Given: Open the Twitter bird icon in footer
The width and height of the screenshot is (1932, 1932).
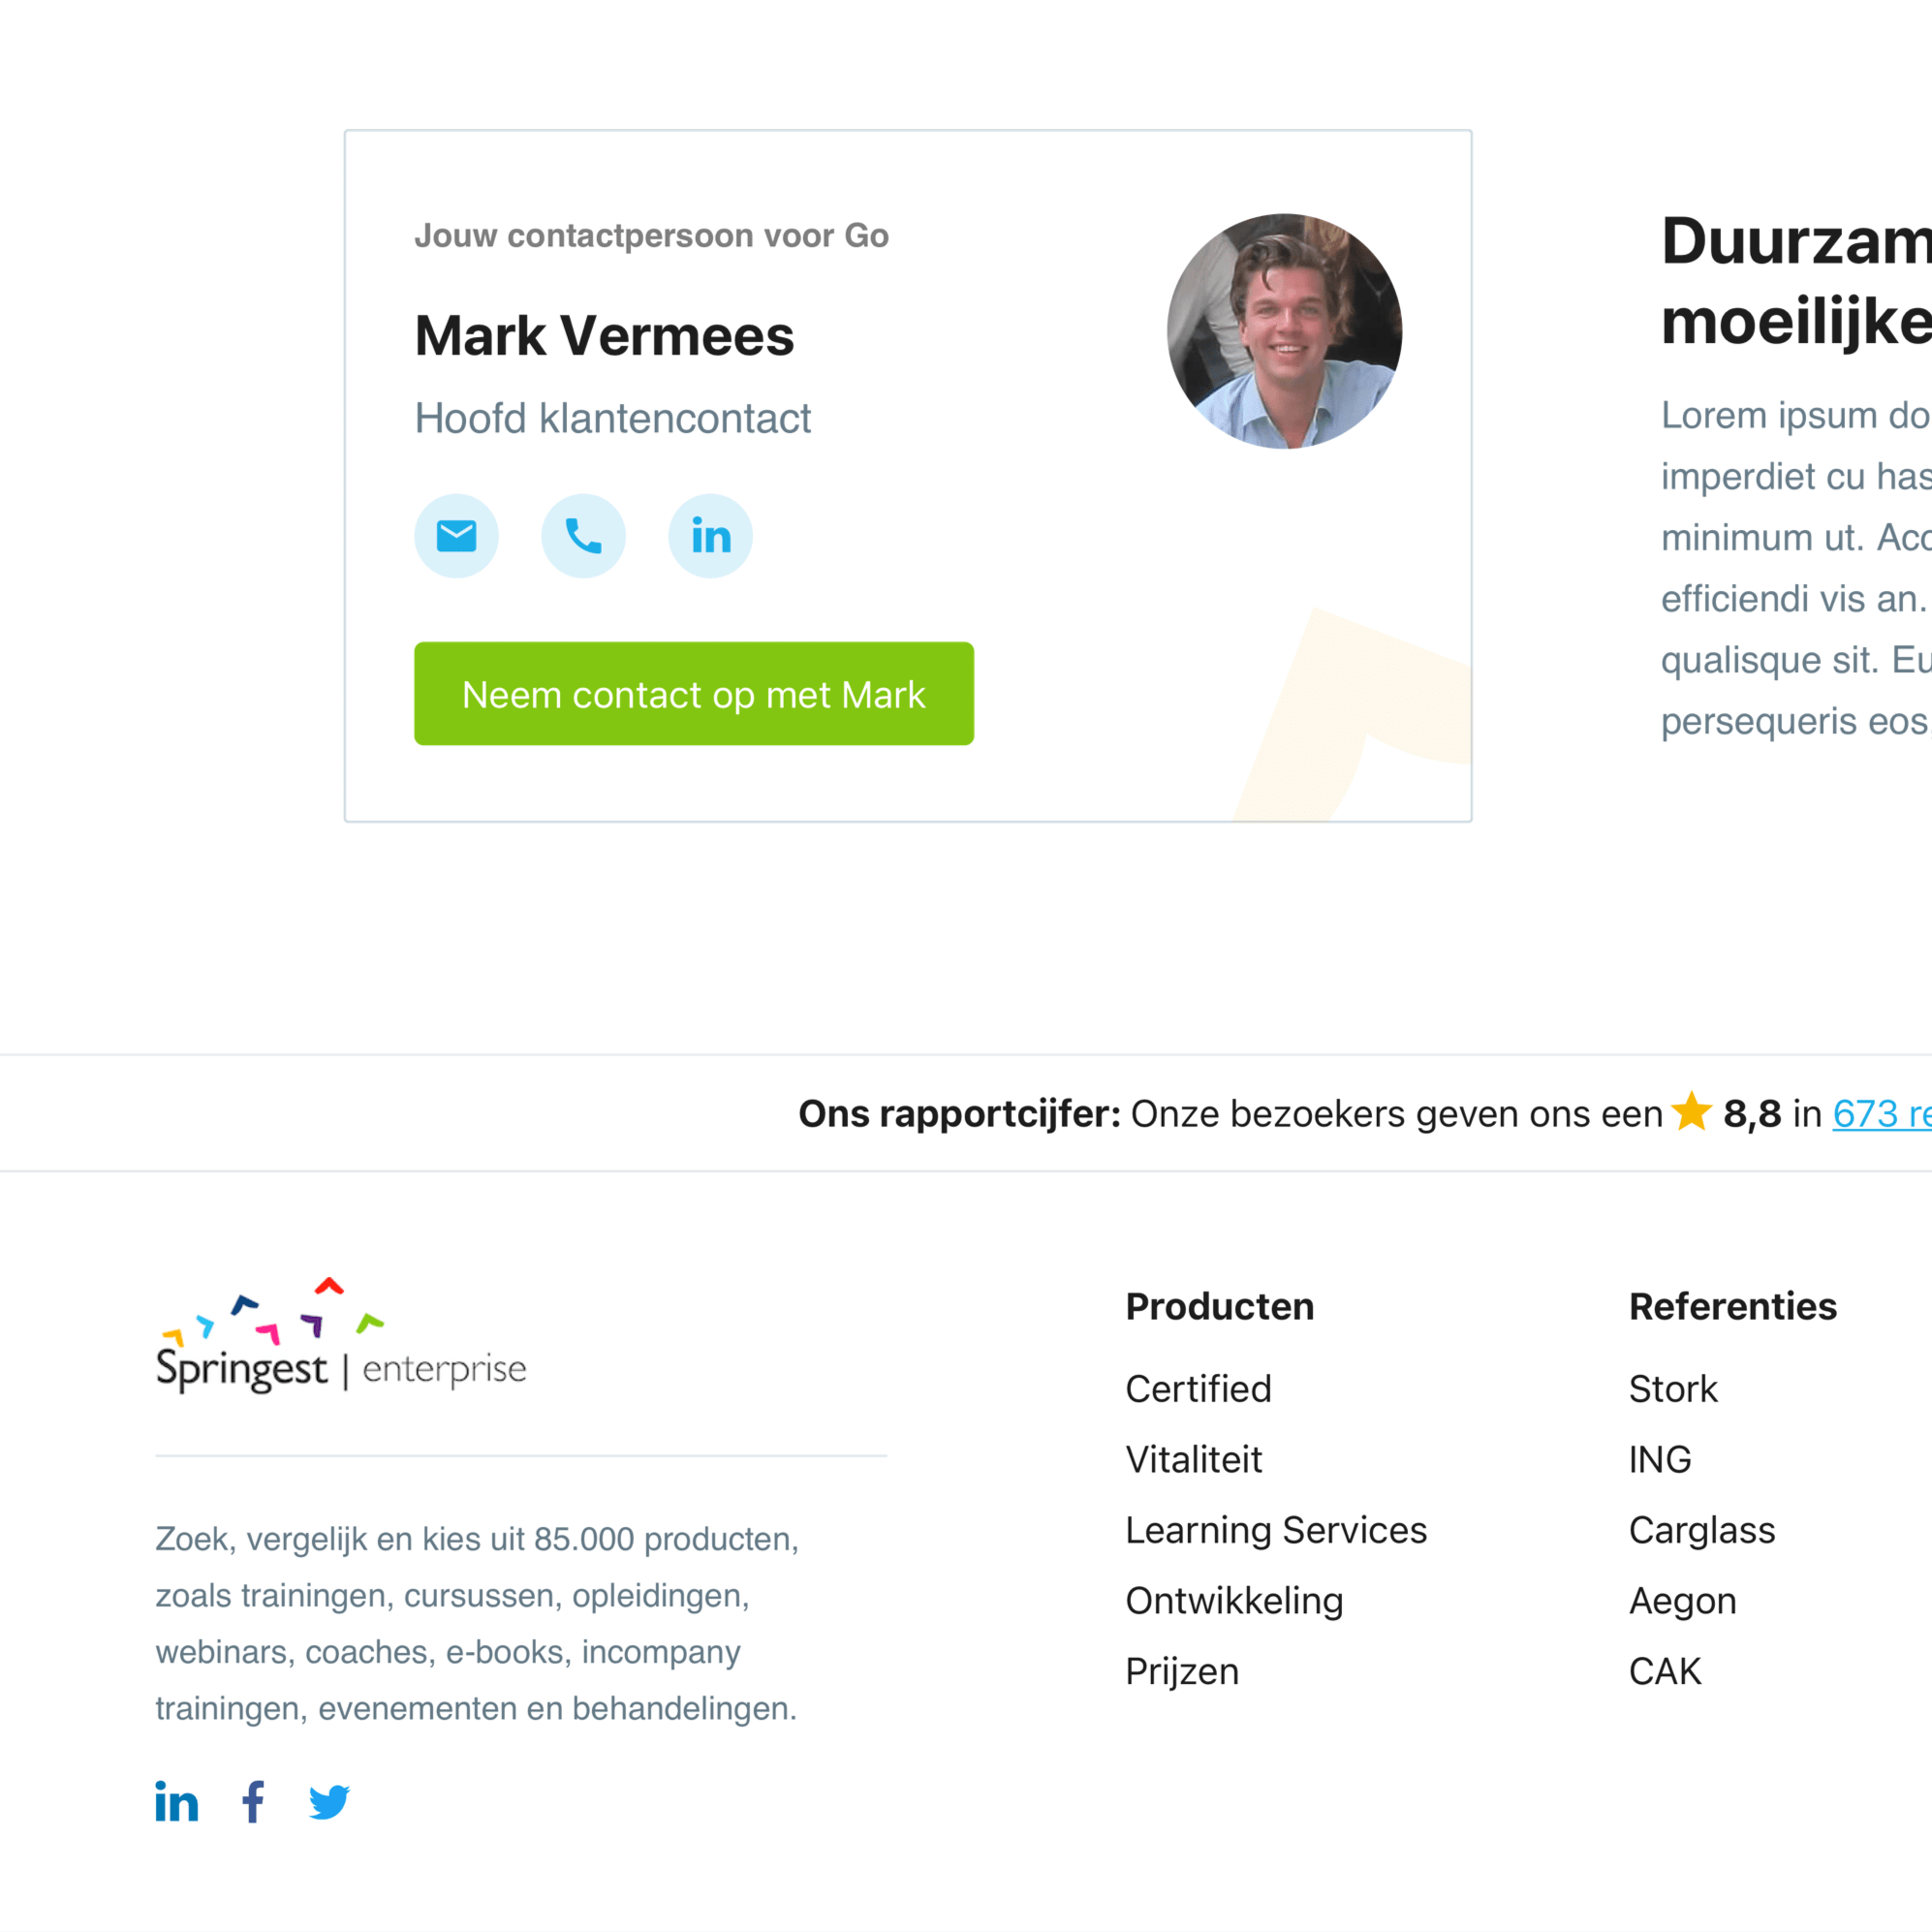Looking at the screenshot, I should tap(329, 1802).
